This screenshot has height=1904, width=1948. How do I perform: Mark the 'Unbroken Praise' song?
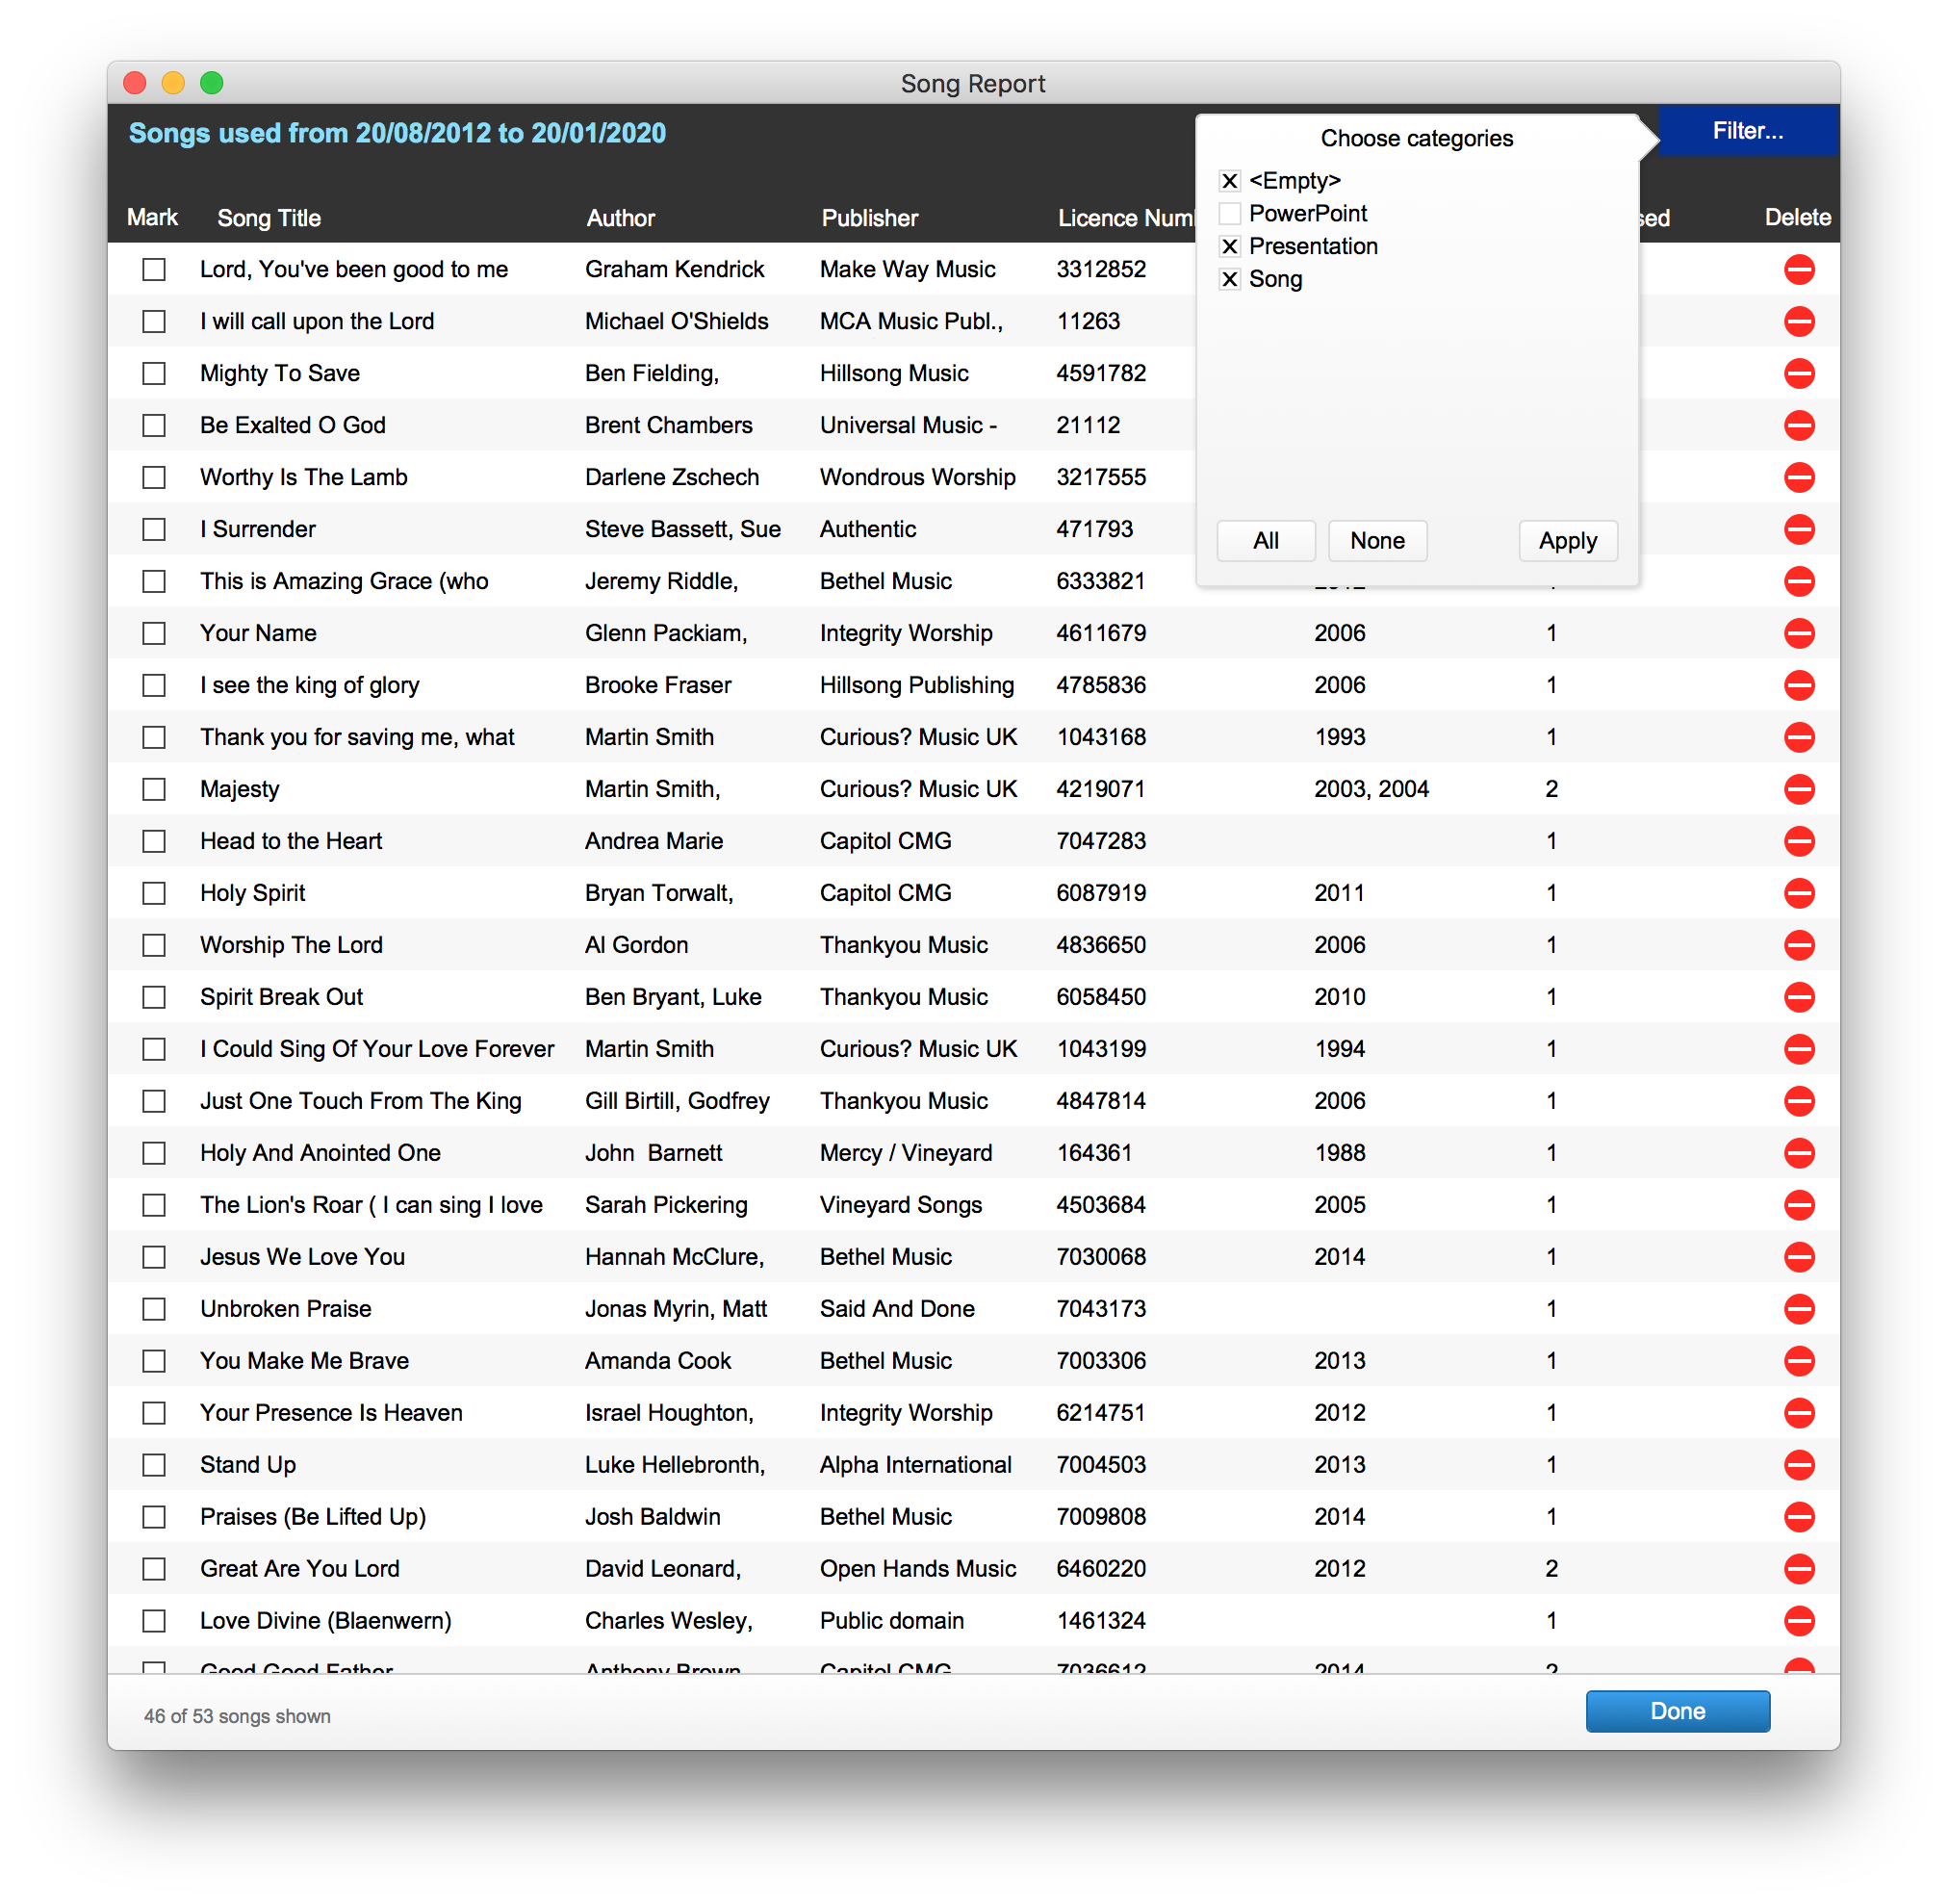[154, 1309]
